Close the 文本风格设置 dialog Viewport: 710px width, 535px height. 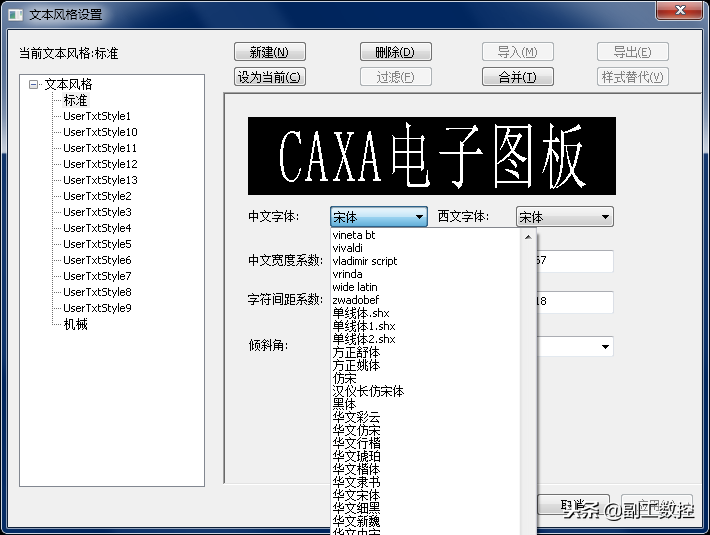click(x=679, y=11)
